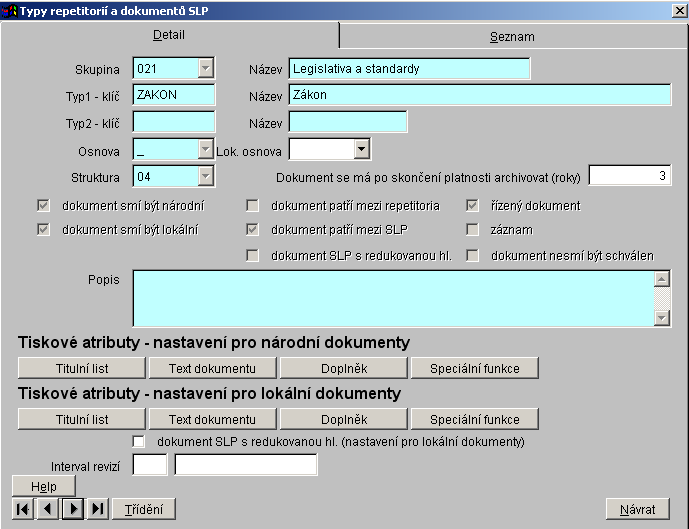The image size is (689, 529).
Task: Go to the next record
Action: click(72, 509)
